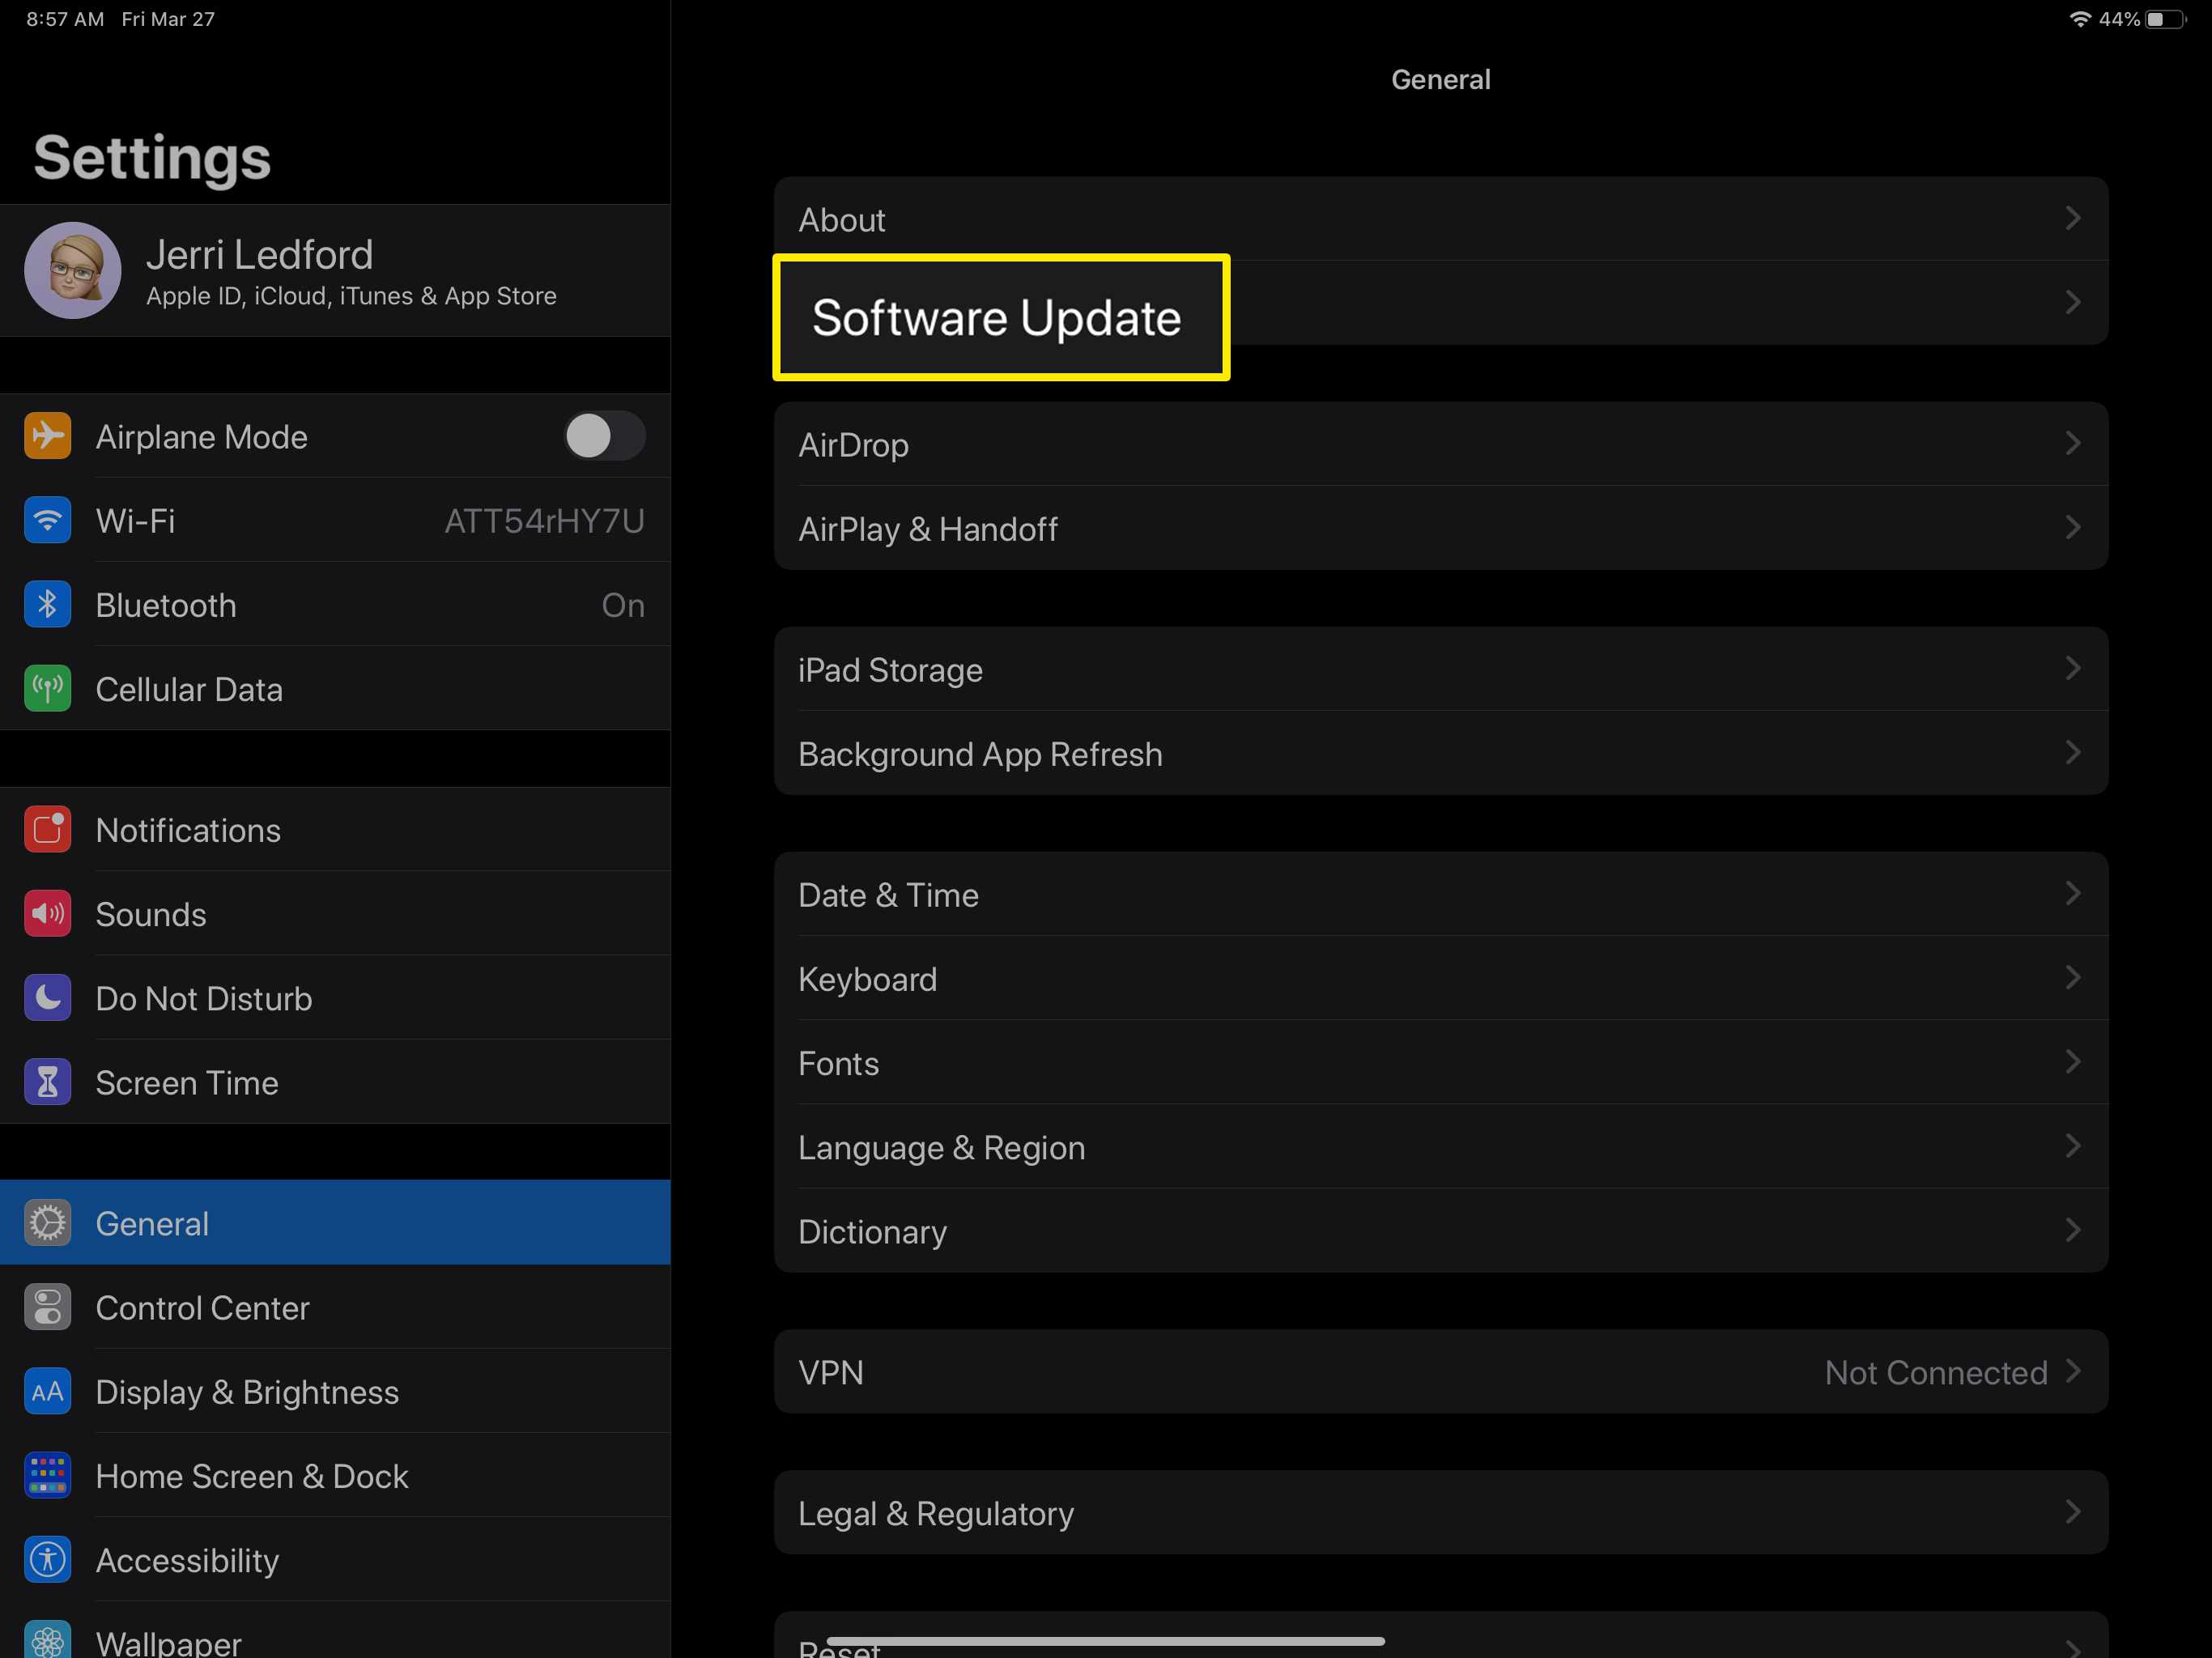Tap the Display & Brightness AA icon
Screen dimensions: 2212x1658
47,1391
